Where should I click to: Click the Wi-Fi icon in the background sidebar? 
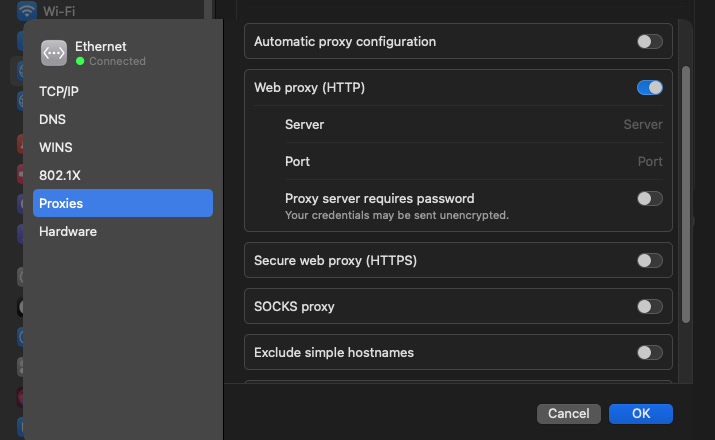click(26, 10)
